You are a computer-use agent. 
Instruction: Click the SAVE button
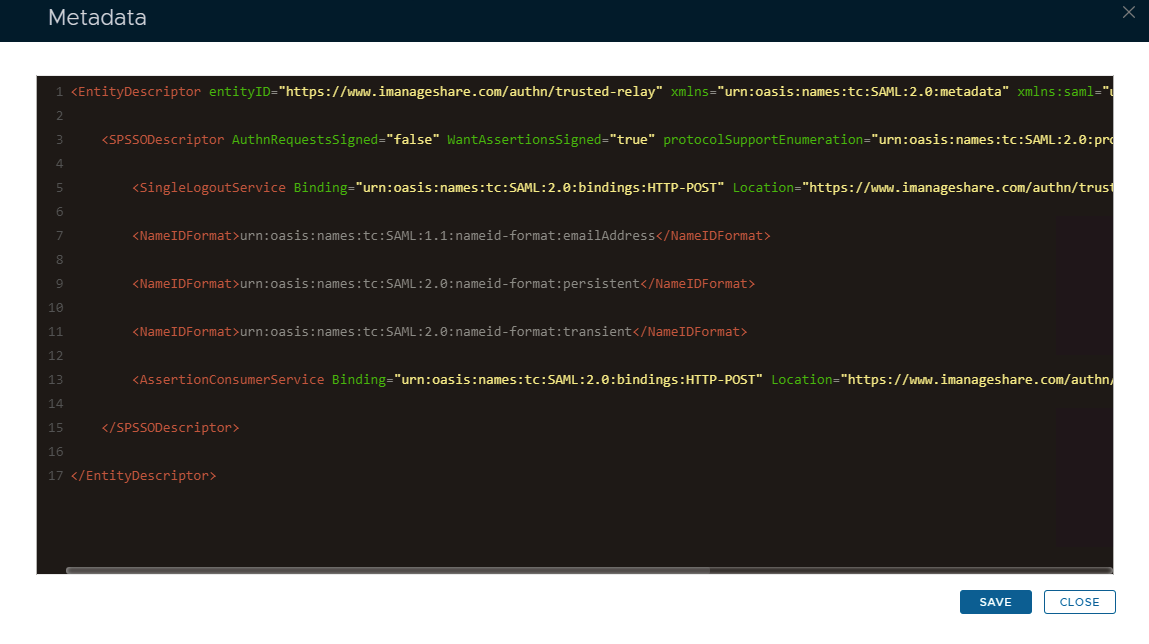click(x=995, y=602)
